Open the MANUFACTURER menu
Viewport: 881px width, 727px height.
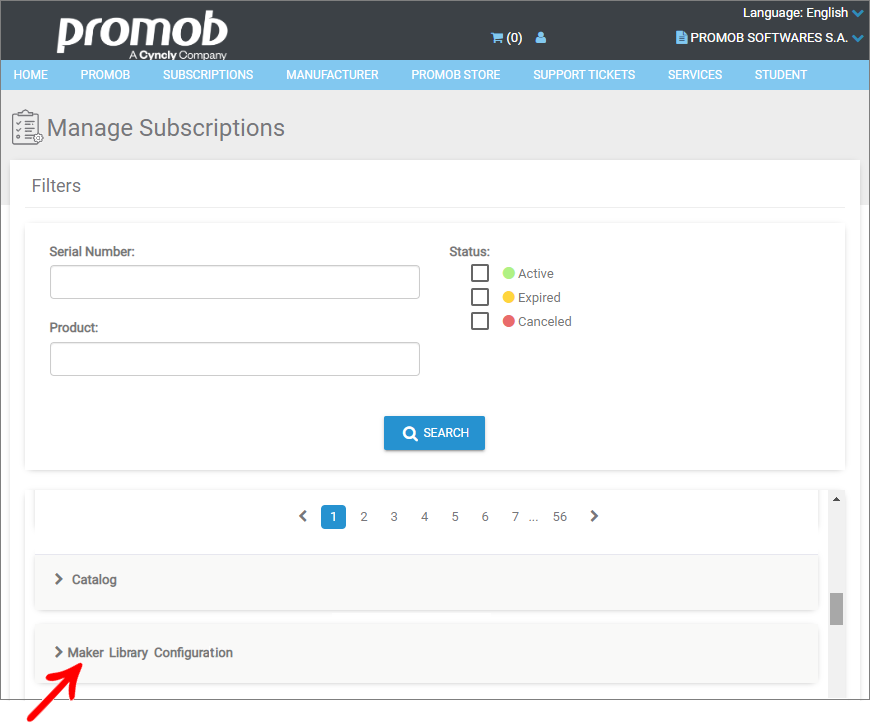tap(332, 75)
